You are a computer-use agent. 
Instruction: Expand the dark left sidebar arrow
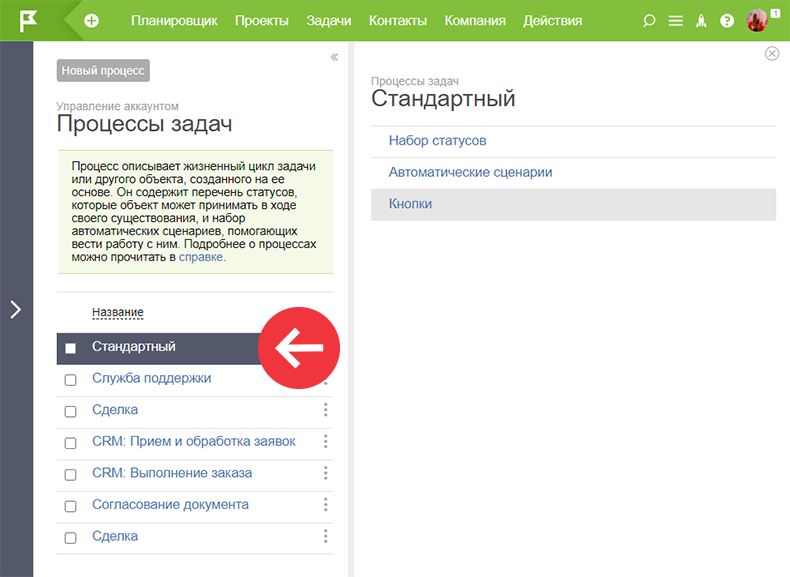(x=16, y=309)
